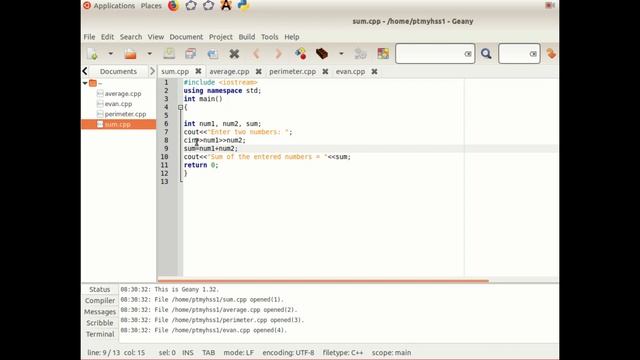The height and width of the screenshot is (360, 640).
Task: Collapse the home folder tree node
Action: pos(85,83)
